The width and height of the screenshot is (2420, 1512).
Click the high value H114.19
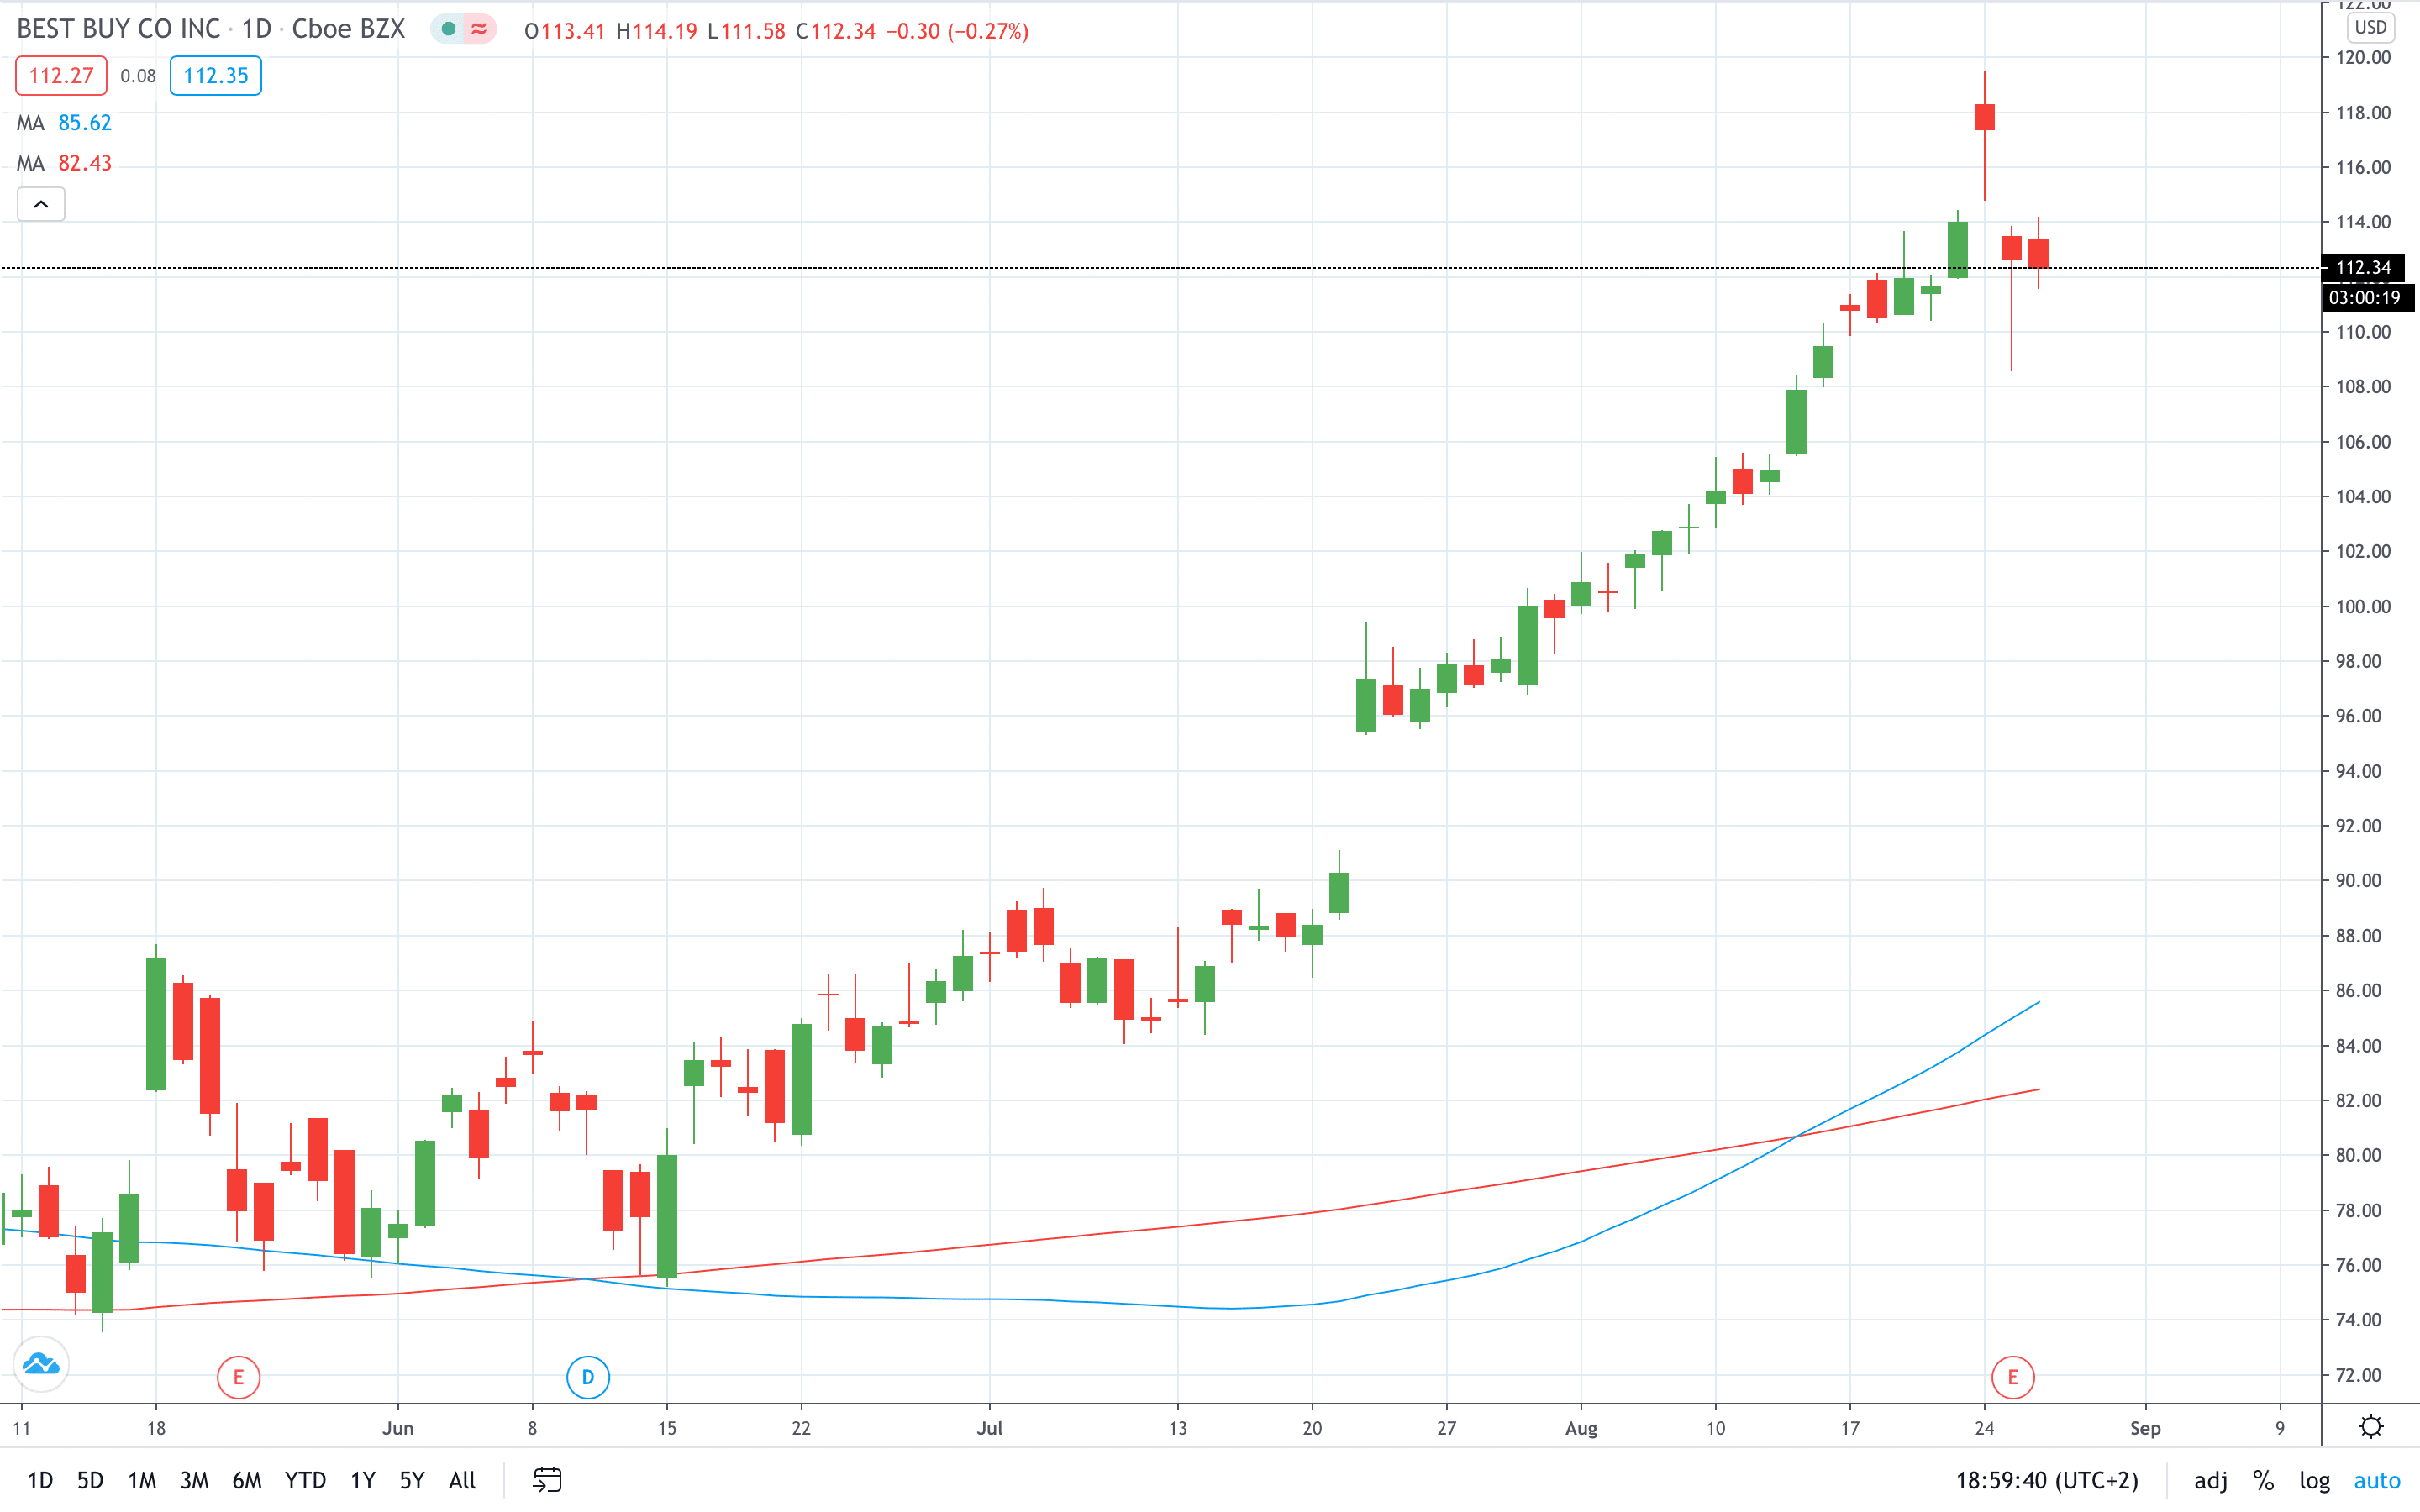pyautogui.click(x=657, y=31)
